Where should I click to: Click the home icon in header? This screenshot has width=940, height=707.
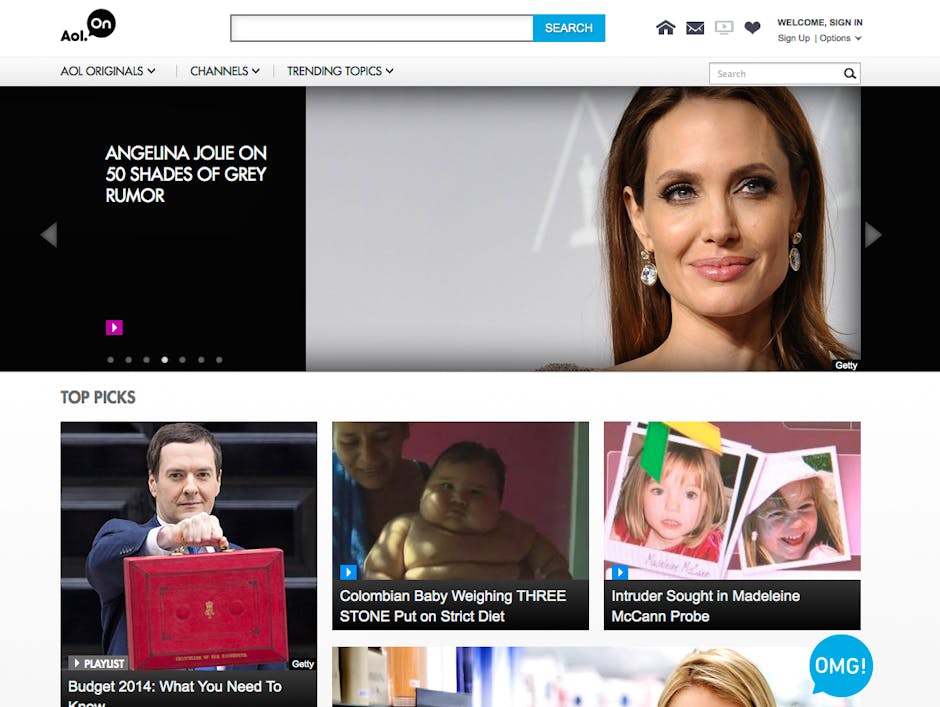point(665,28)
